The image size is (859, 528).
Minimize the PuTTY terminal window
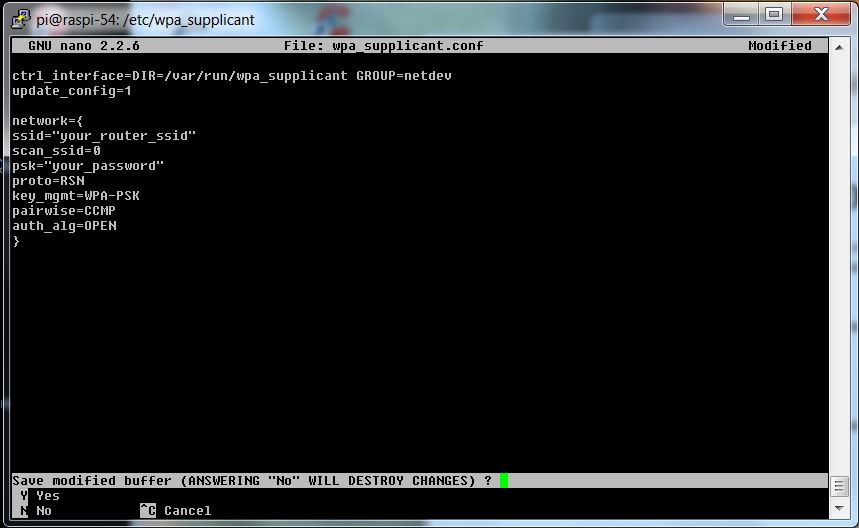point(741,14)
